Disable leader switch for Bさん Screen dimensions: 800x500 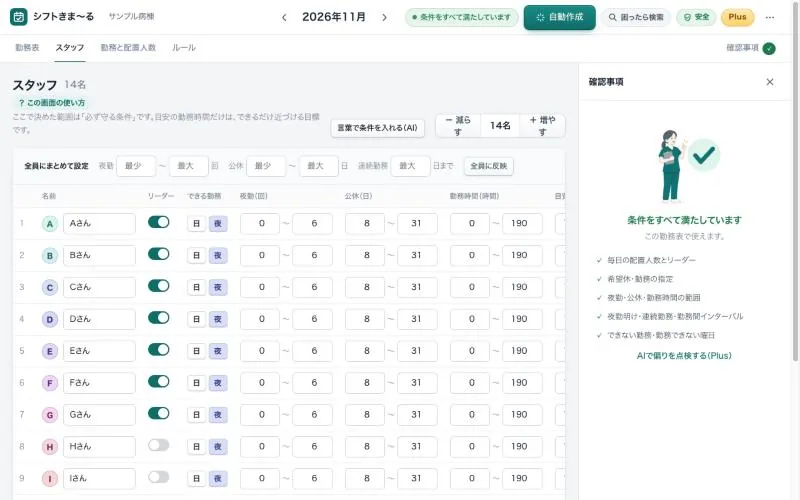(x=159, y=254)
